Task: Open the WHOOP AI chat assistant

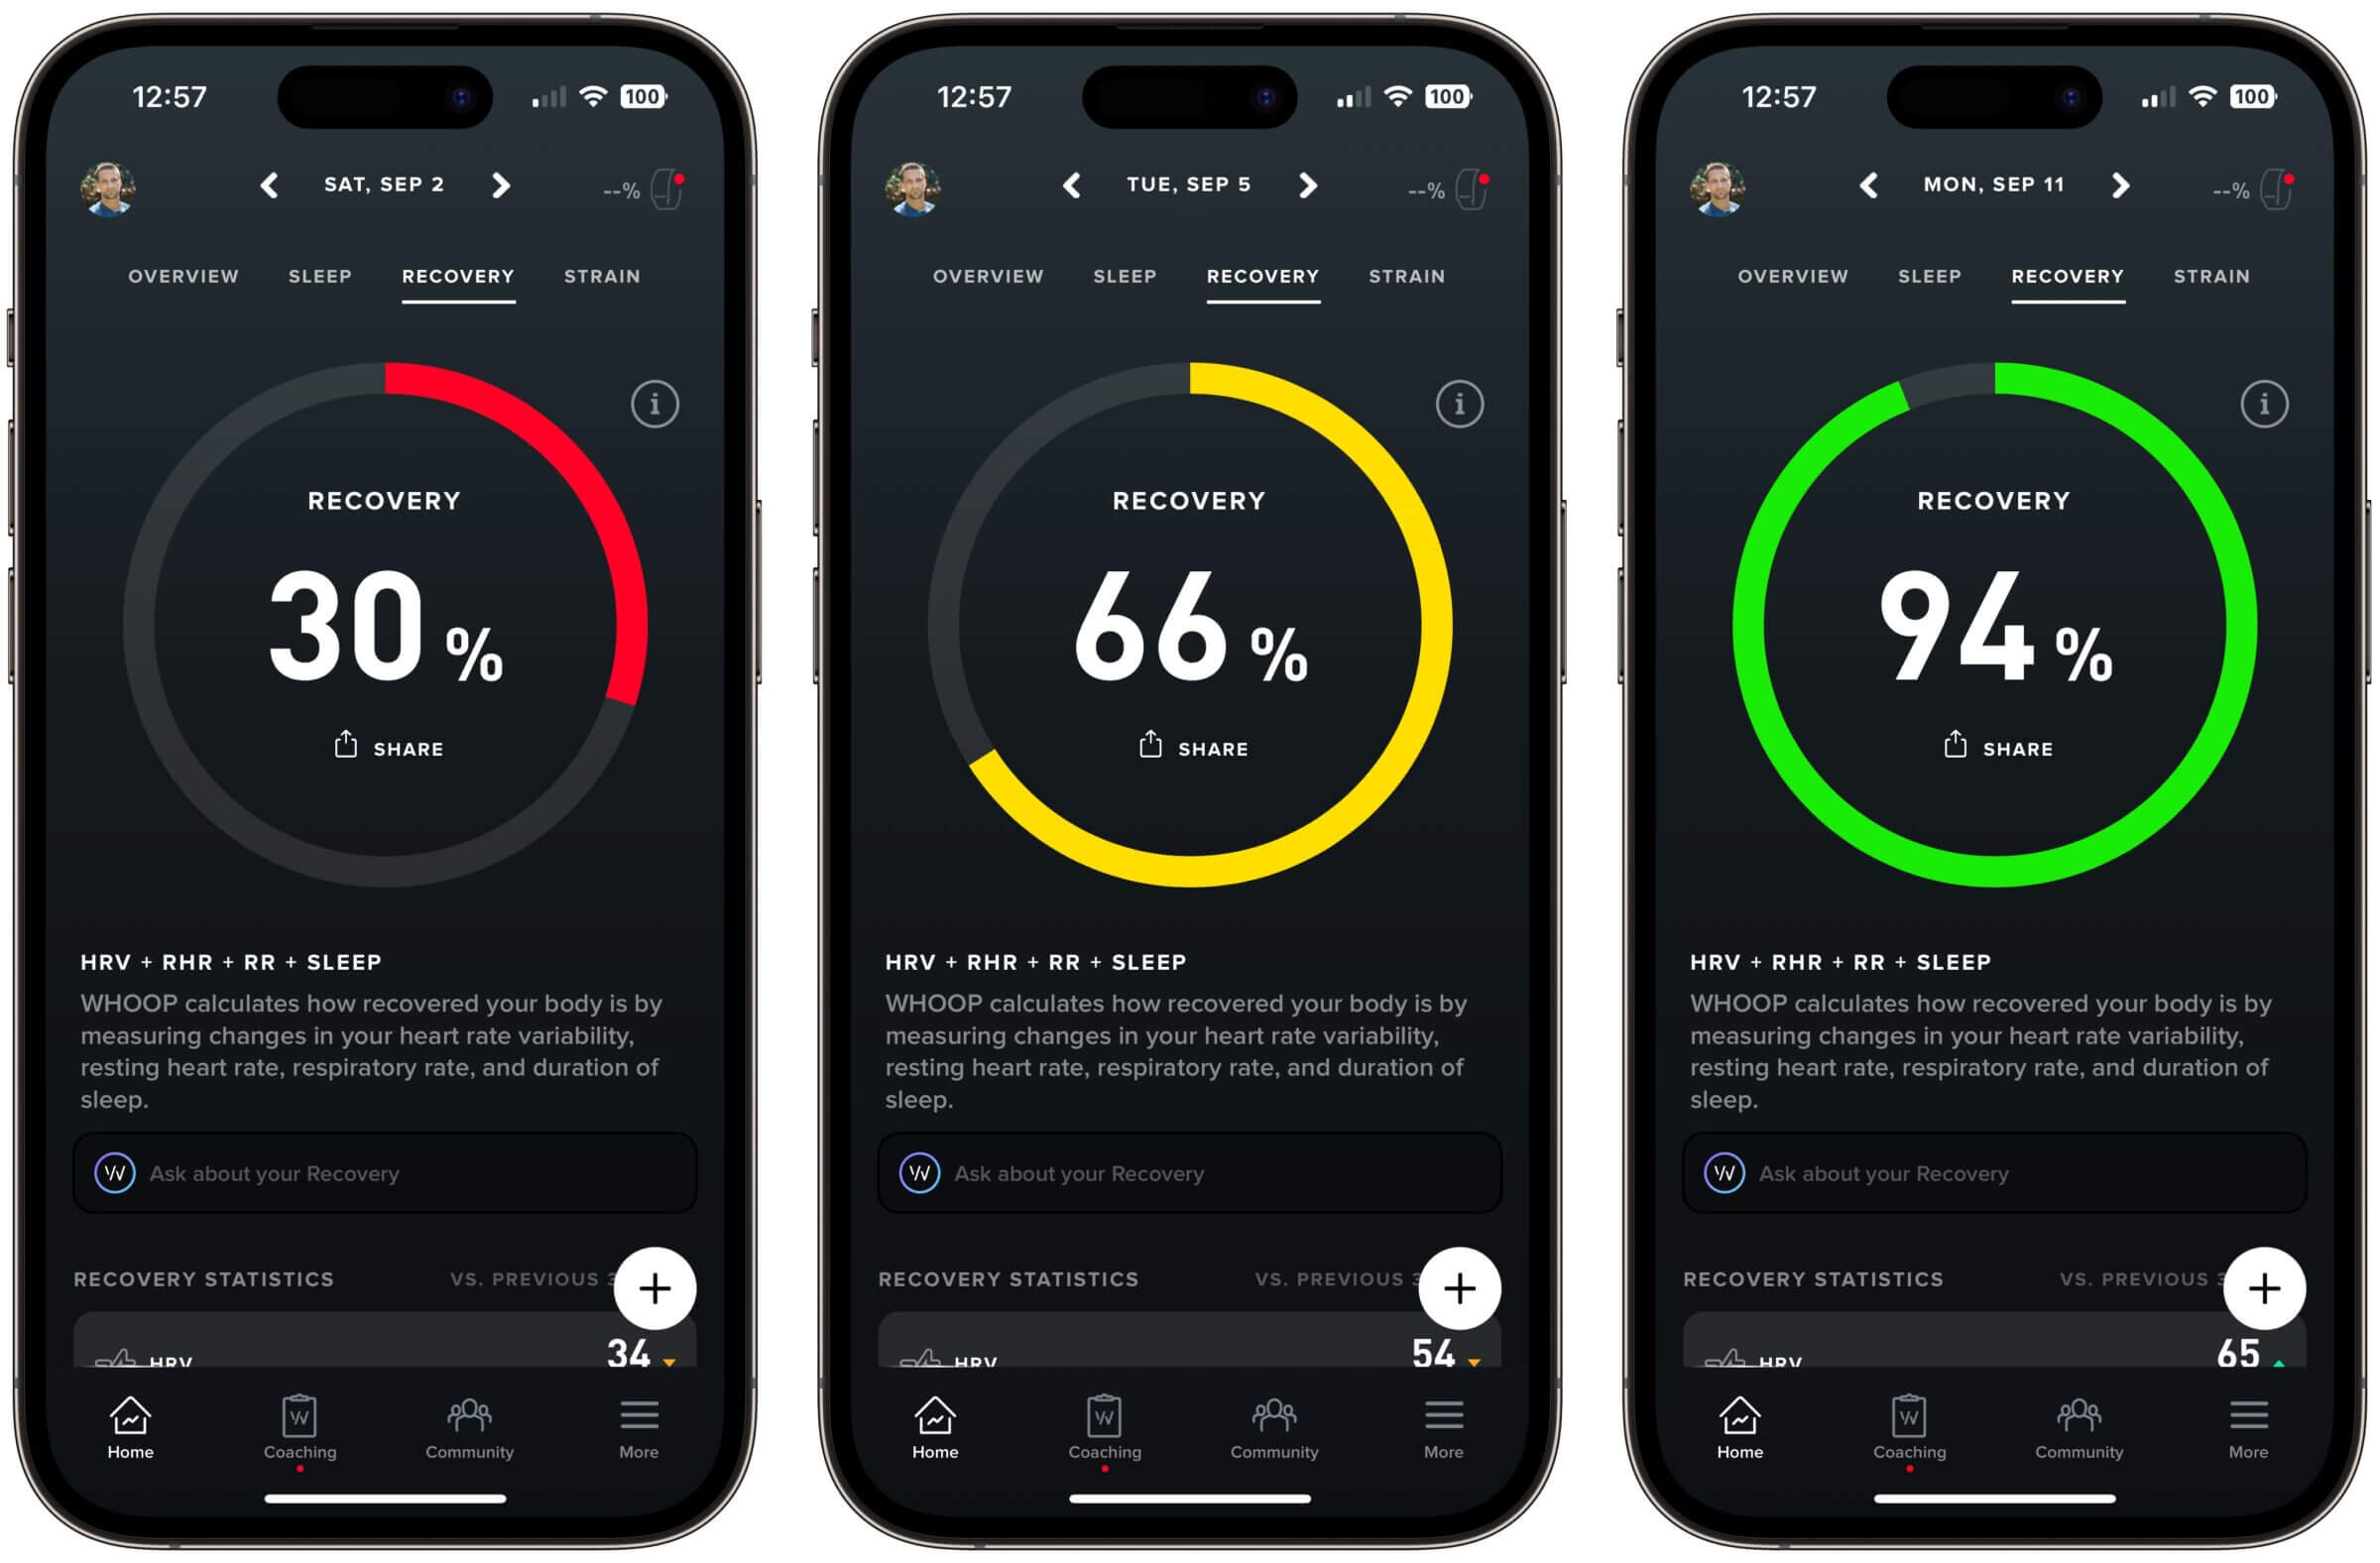Action: coord(382,1176)
